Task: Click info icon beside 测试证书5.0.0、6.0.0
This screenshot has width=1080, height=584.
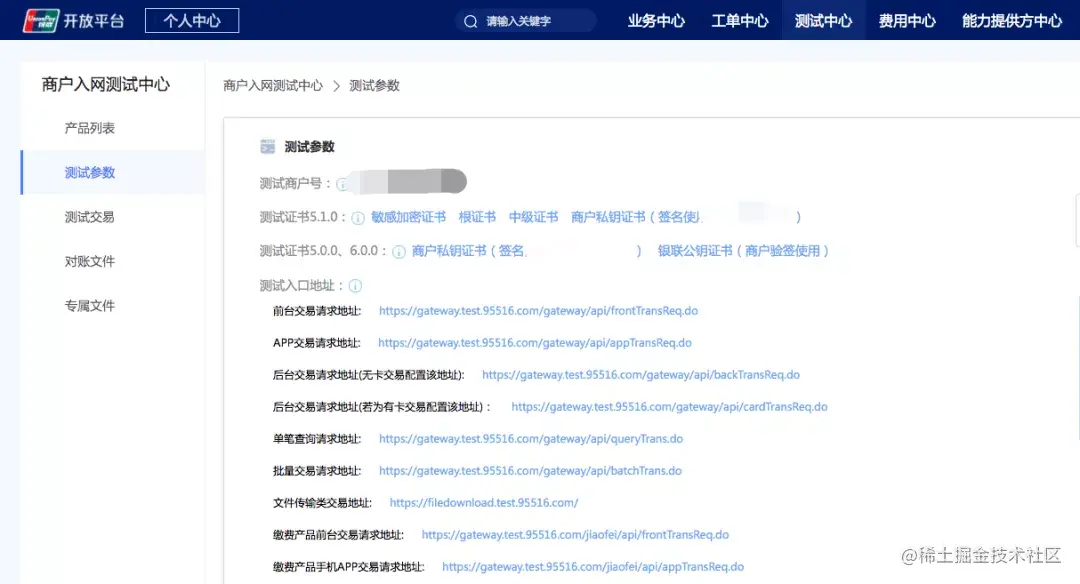Action: [399, 251]
